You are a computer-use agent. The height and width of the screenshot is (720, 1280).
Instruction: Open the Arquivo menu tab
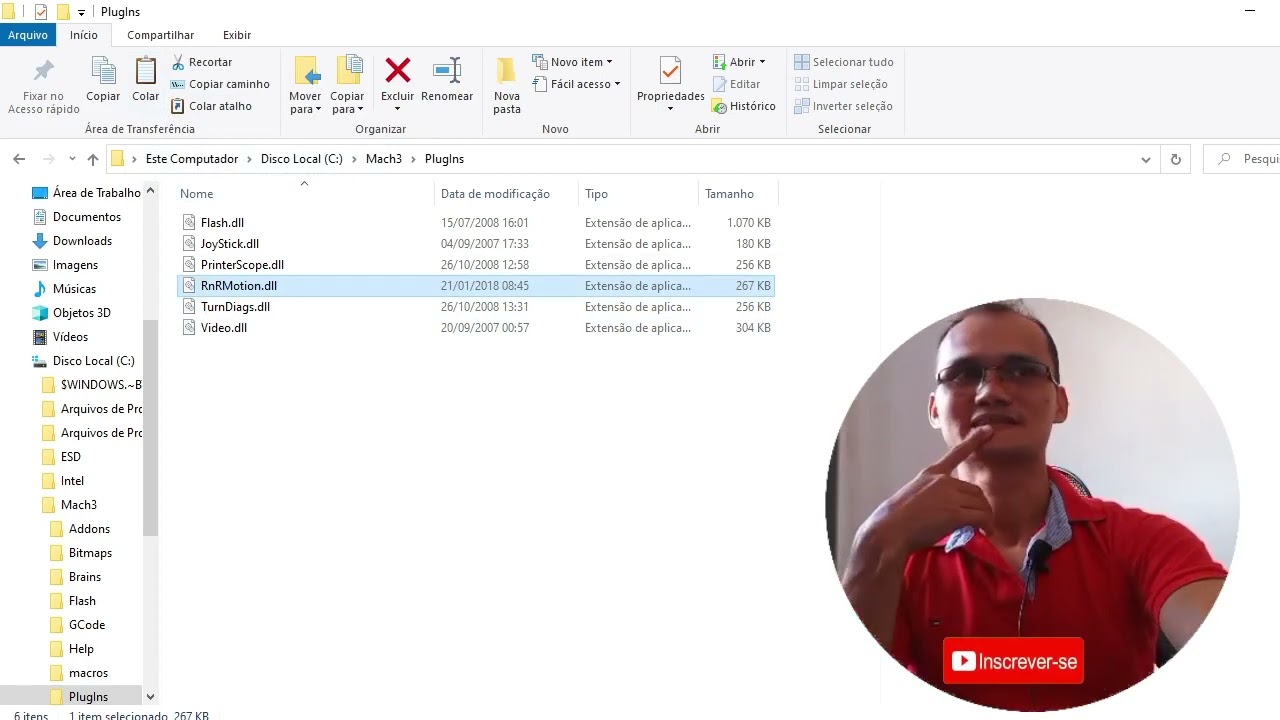(x=28, y=35)
